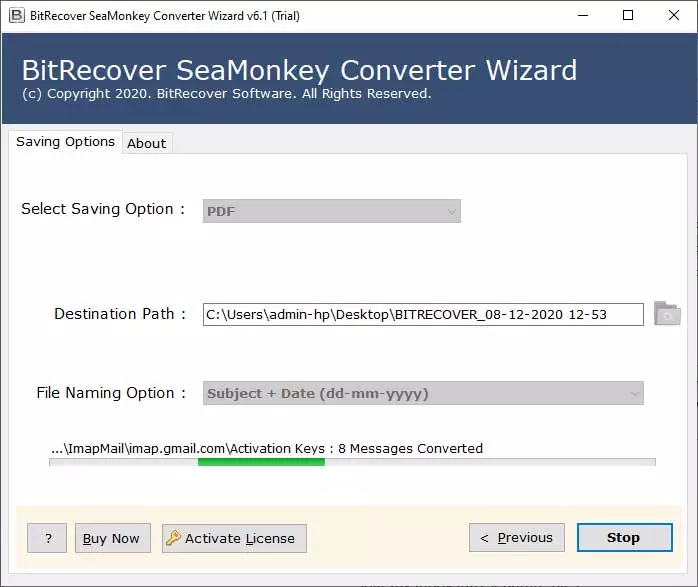Minimize the SeaMonkey Converter Wizard window
This screenshot has height=587, width=698.
click(583, 16)
